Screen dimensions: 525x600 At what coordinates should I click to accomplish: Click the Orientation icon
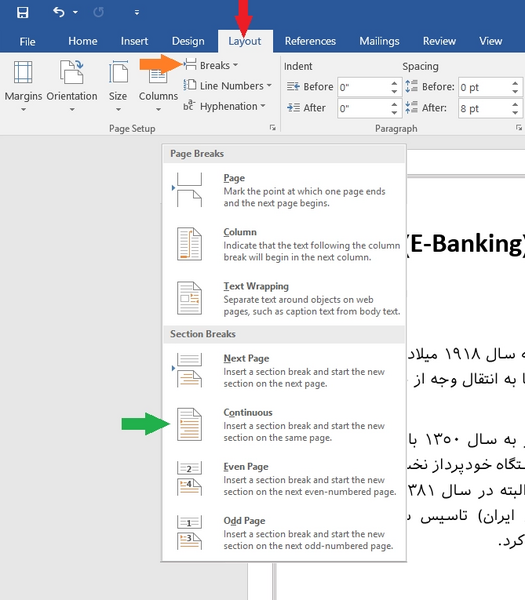coord(72,72)
